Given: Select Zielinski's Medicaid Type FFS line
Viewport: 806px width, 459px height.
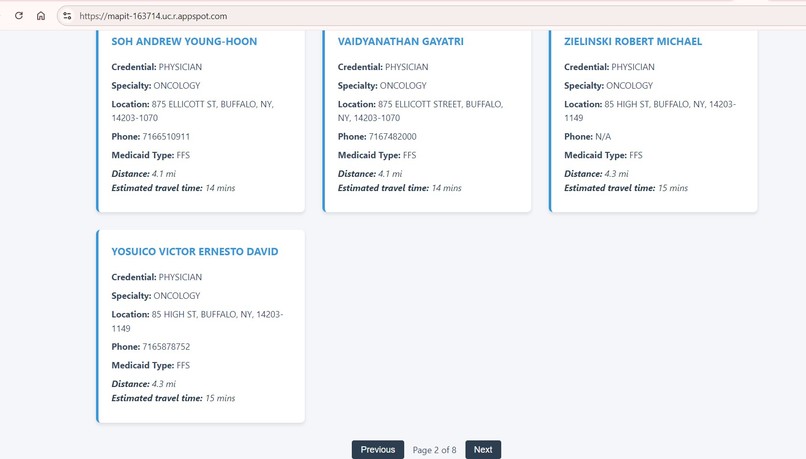Looking at the screenshot, I should point(603,155).
